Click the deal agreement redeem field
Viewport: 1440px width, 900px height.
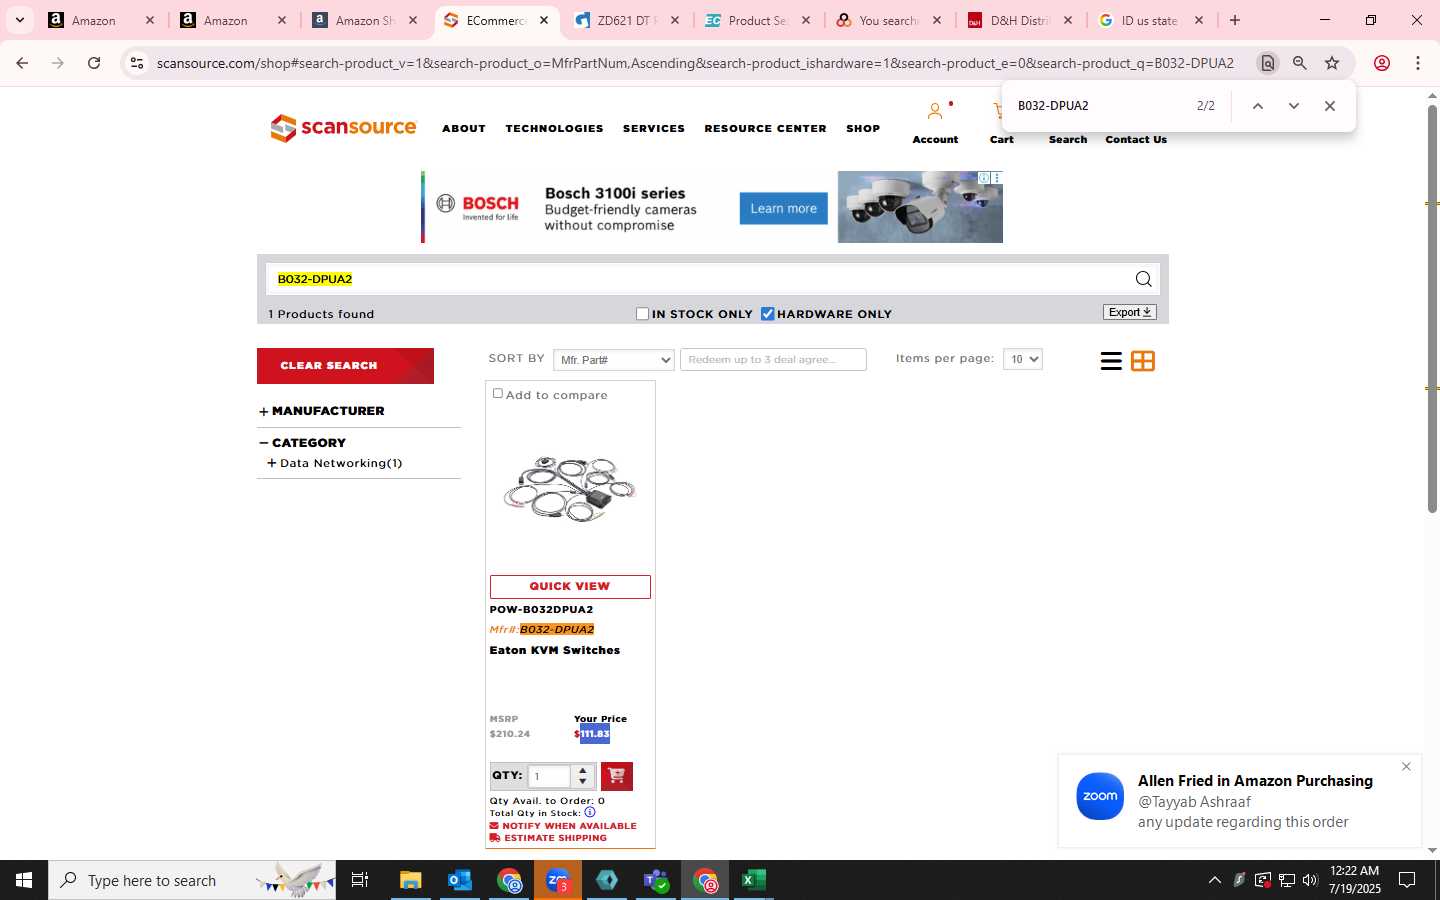[773, 360]
